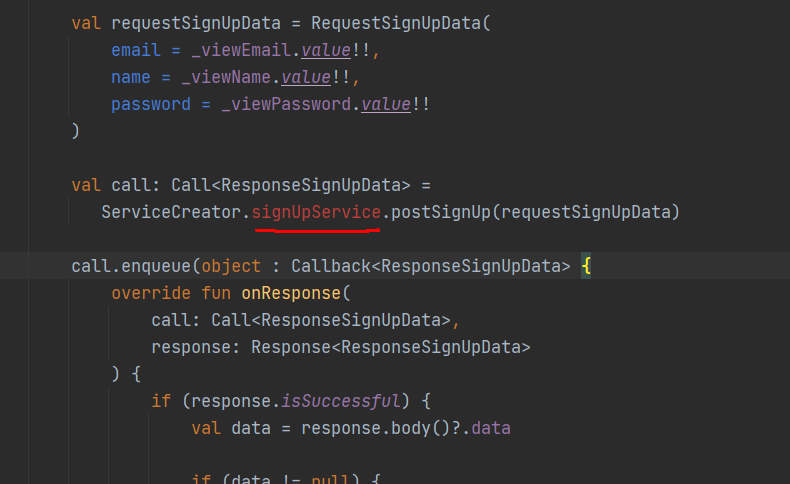
Task: Click response: Response<ResponseSignUpData> parameter
Action: tap(341, 348)
